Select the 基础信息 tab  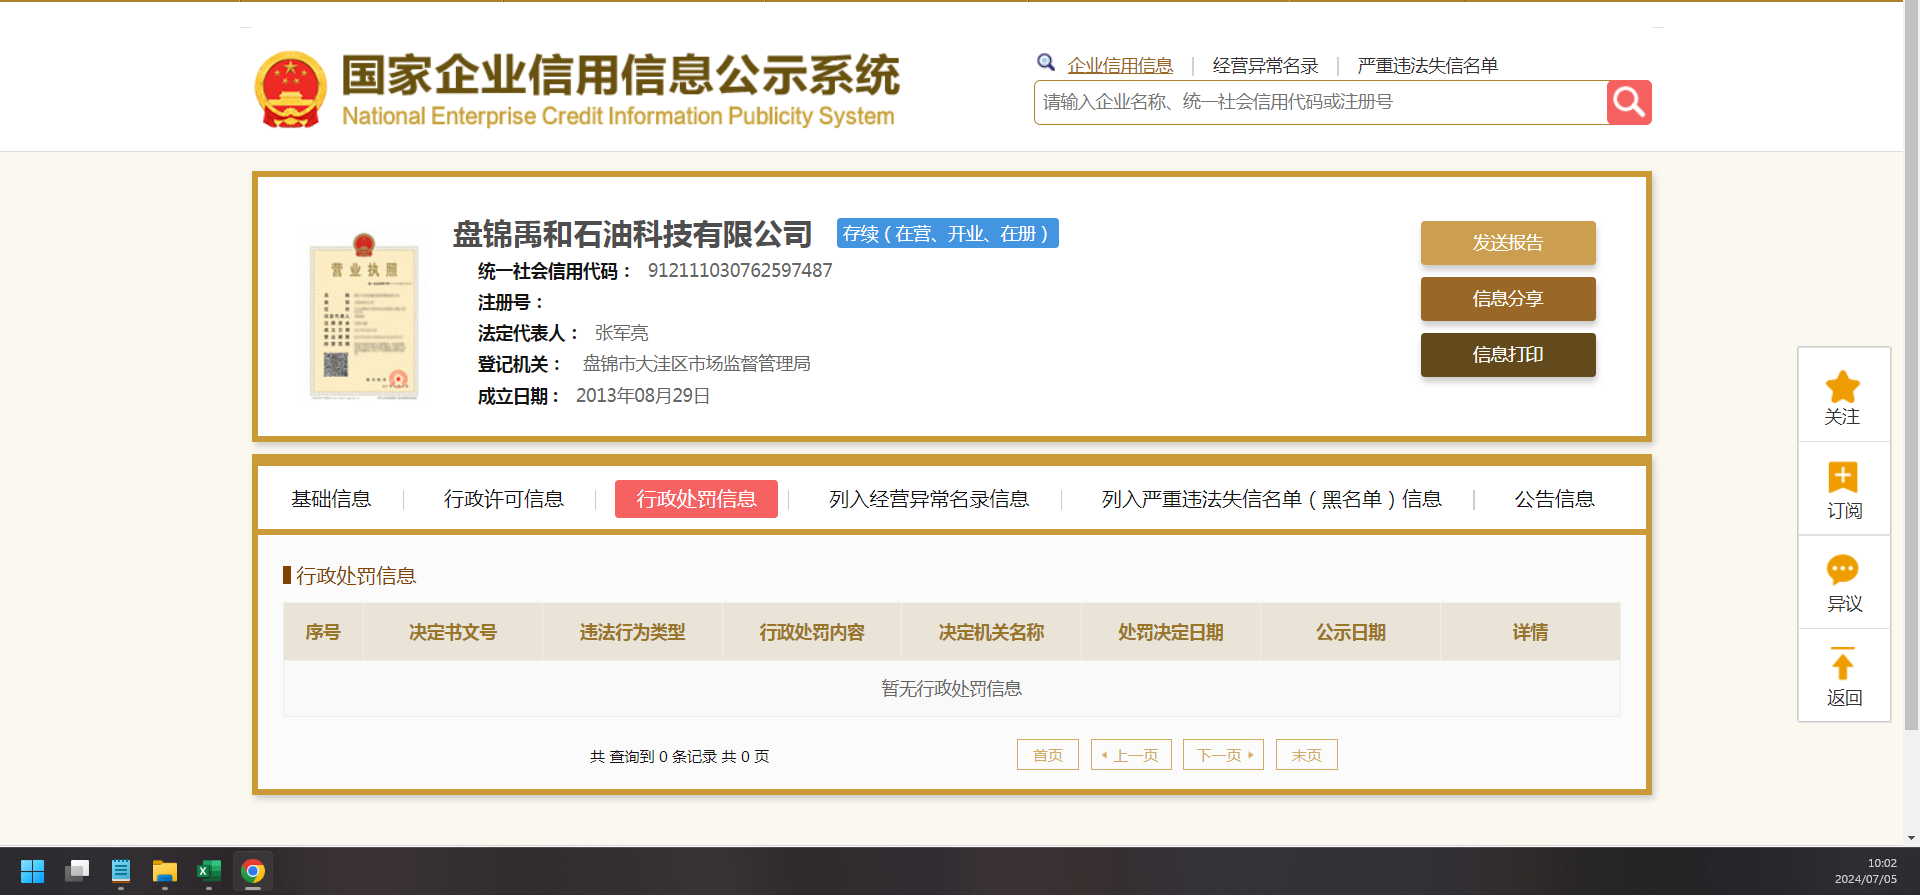(331, 499)
